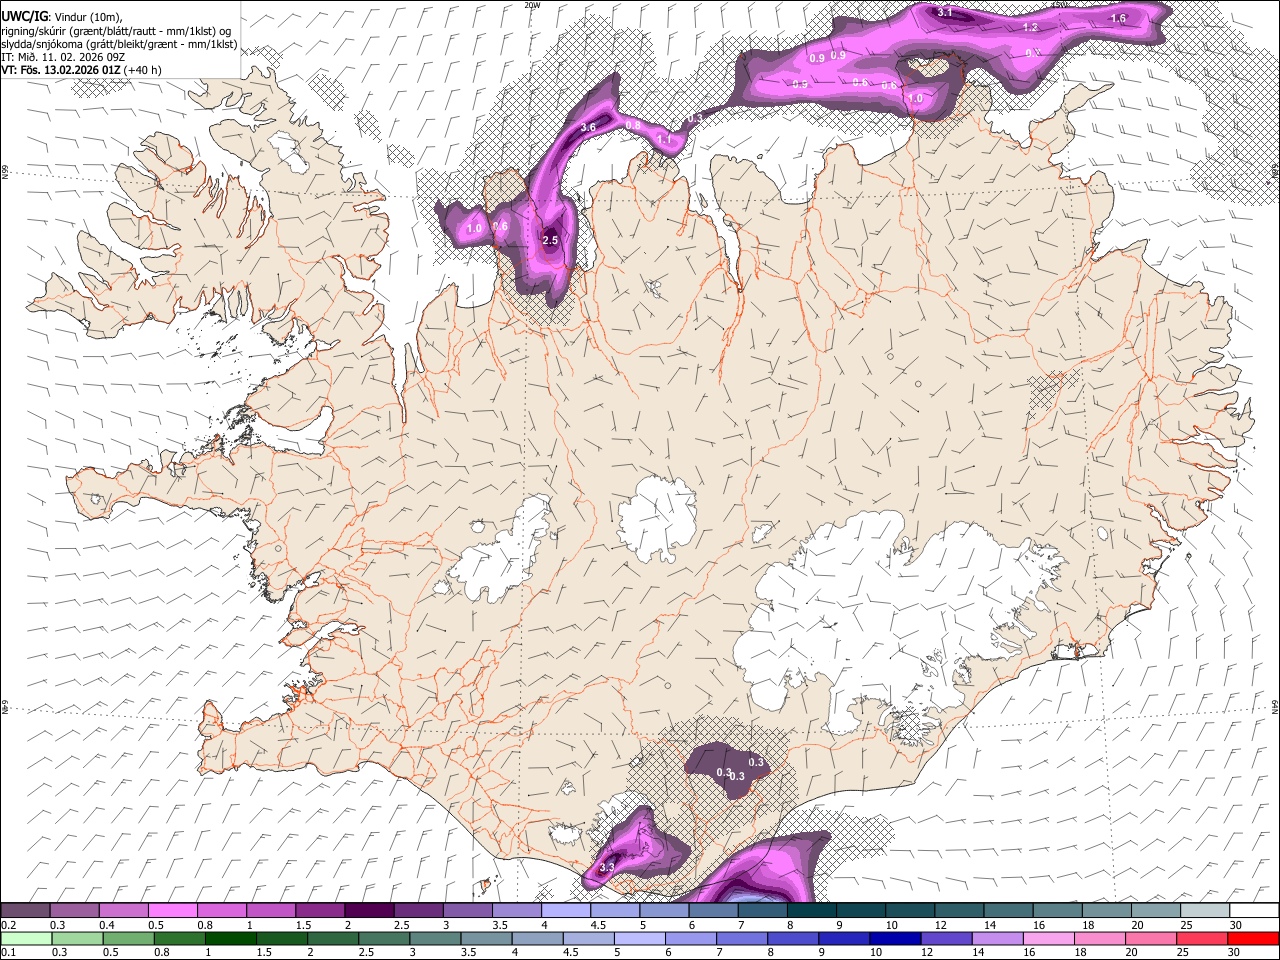Image resolution: width=1280 pixels, height=960 pixels.
Task: Select bright red lower-row swatch at 30
Action: click(x=1253, y=938)
